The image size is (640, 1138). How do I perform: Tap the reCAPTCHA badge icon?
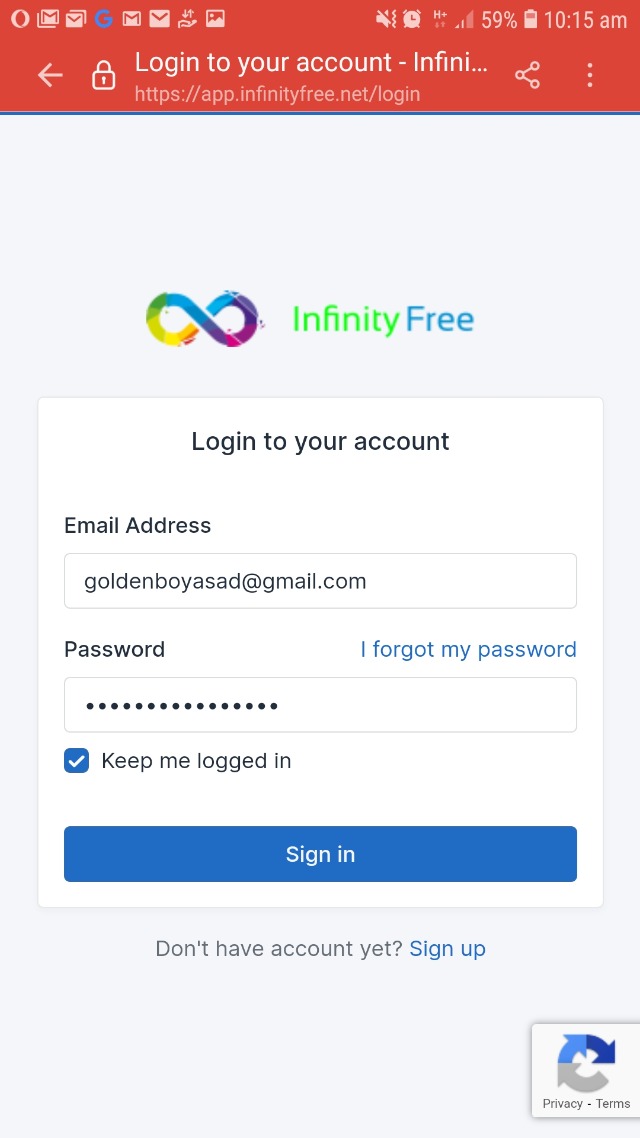pos(585,1062)
